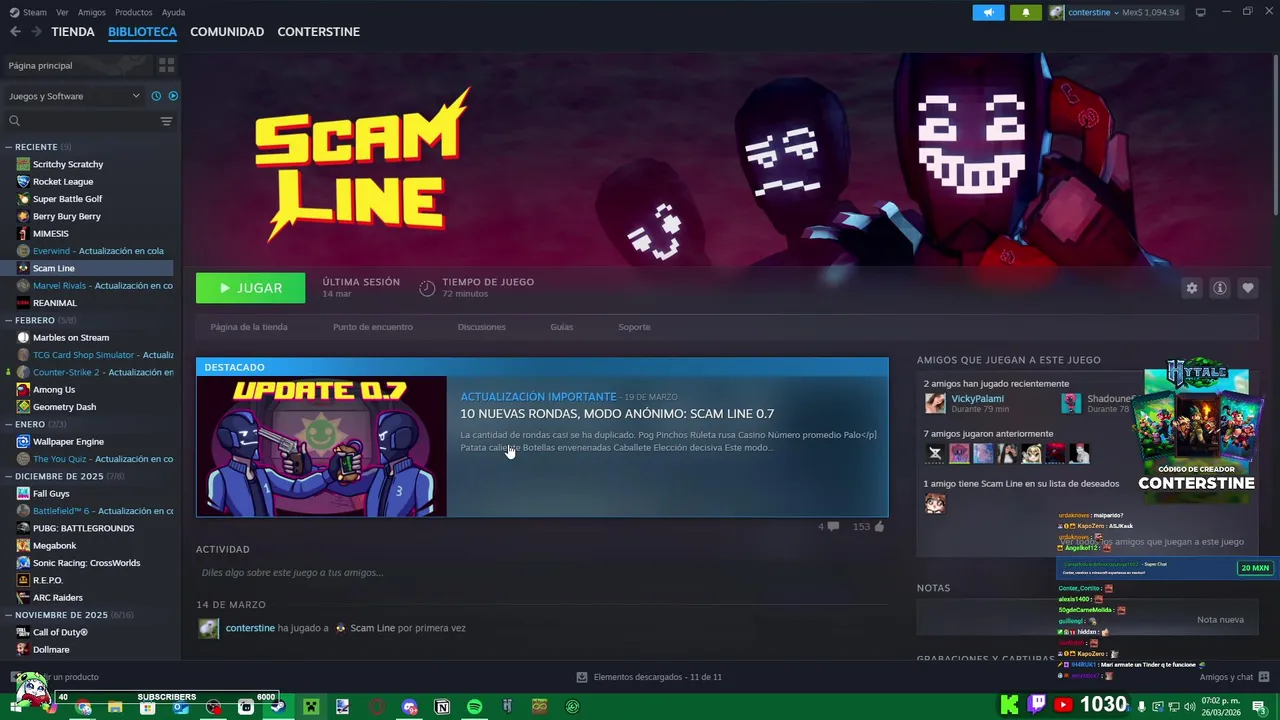Open the downloads icon at bottom

pyautogui.click(x=582, y=677)
